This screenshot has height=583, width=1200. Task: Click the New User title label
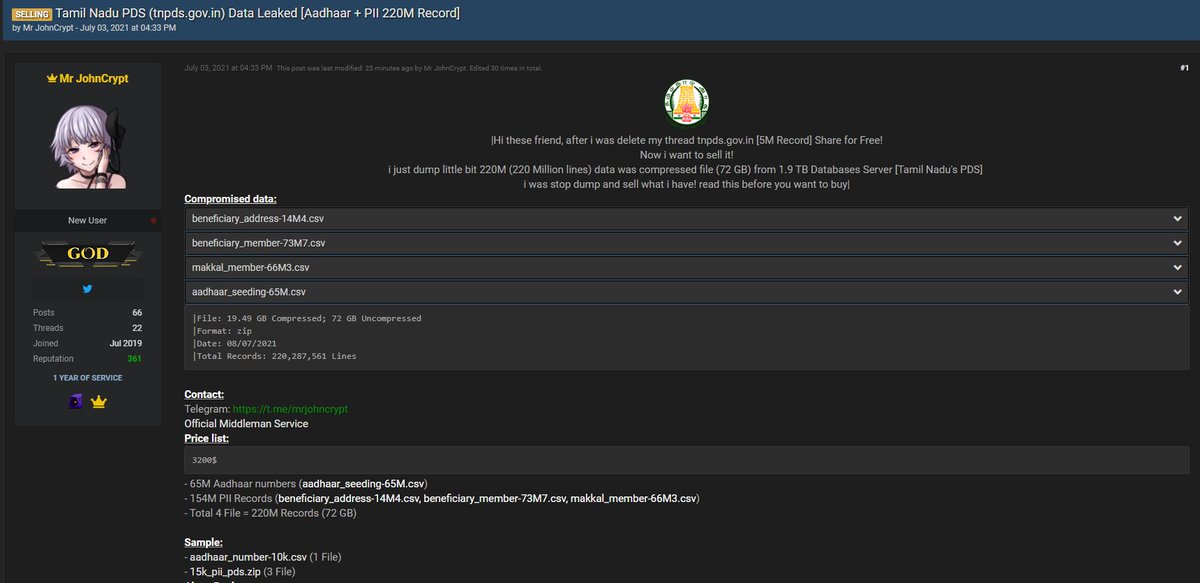(88, 220)
